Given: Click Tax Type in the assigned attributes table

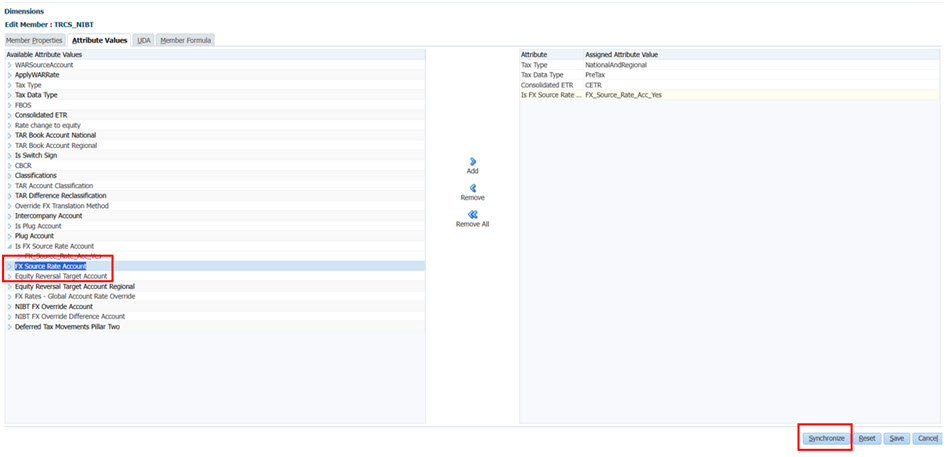Looking at the screenshot, I should [534, 65].
